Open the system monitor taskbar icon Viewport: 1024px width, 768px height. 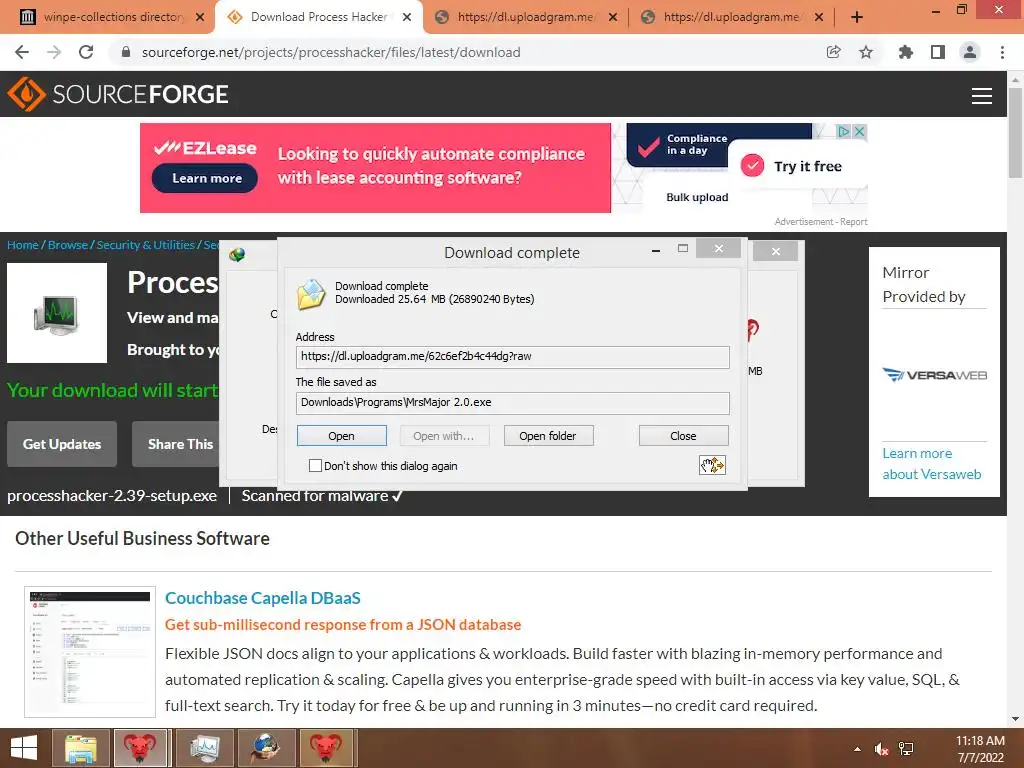(204, 748)
